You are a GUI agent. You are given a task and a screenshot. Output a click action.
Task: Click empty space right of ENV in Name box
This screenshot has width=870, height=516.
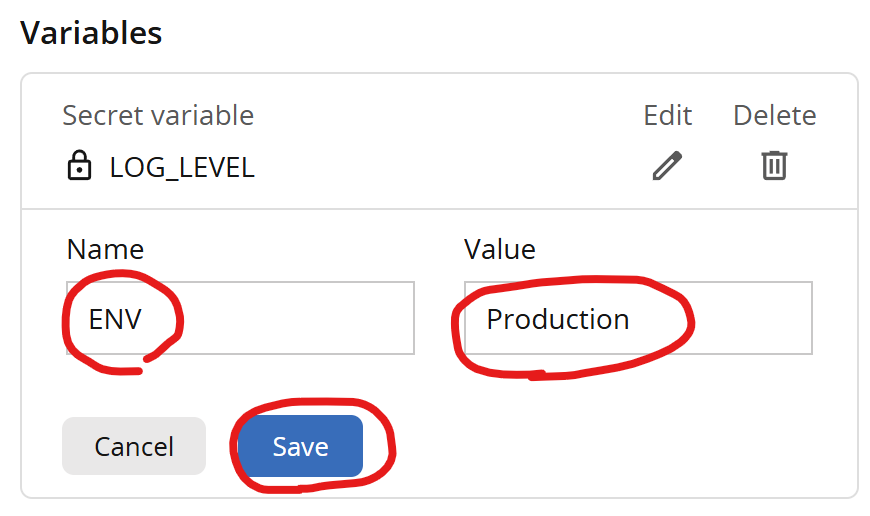tap(300, 319)
